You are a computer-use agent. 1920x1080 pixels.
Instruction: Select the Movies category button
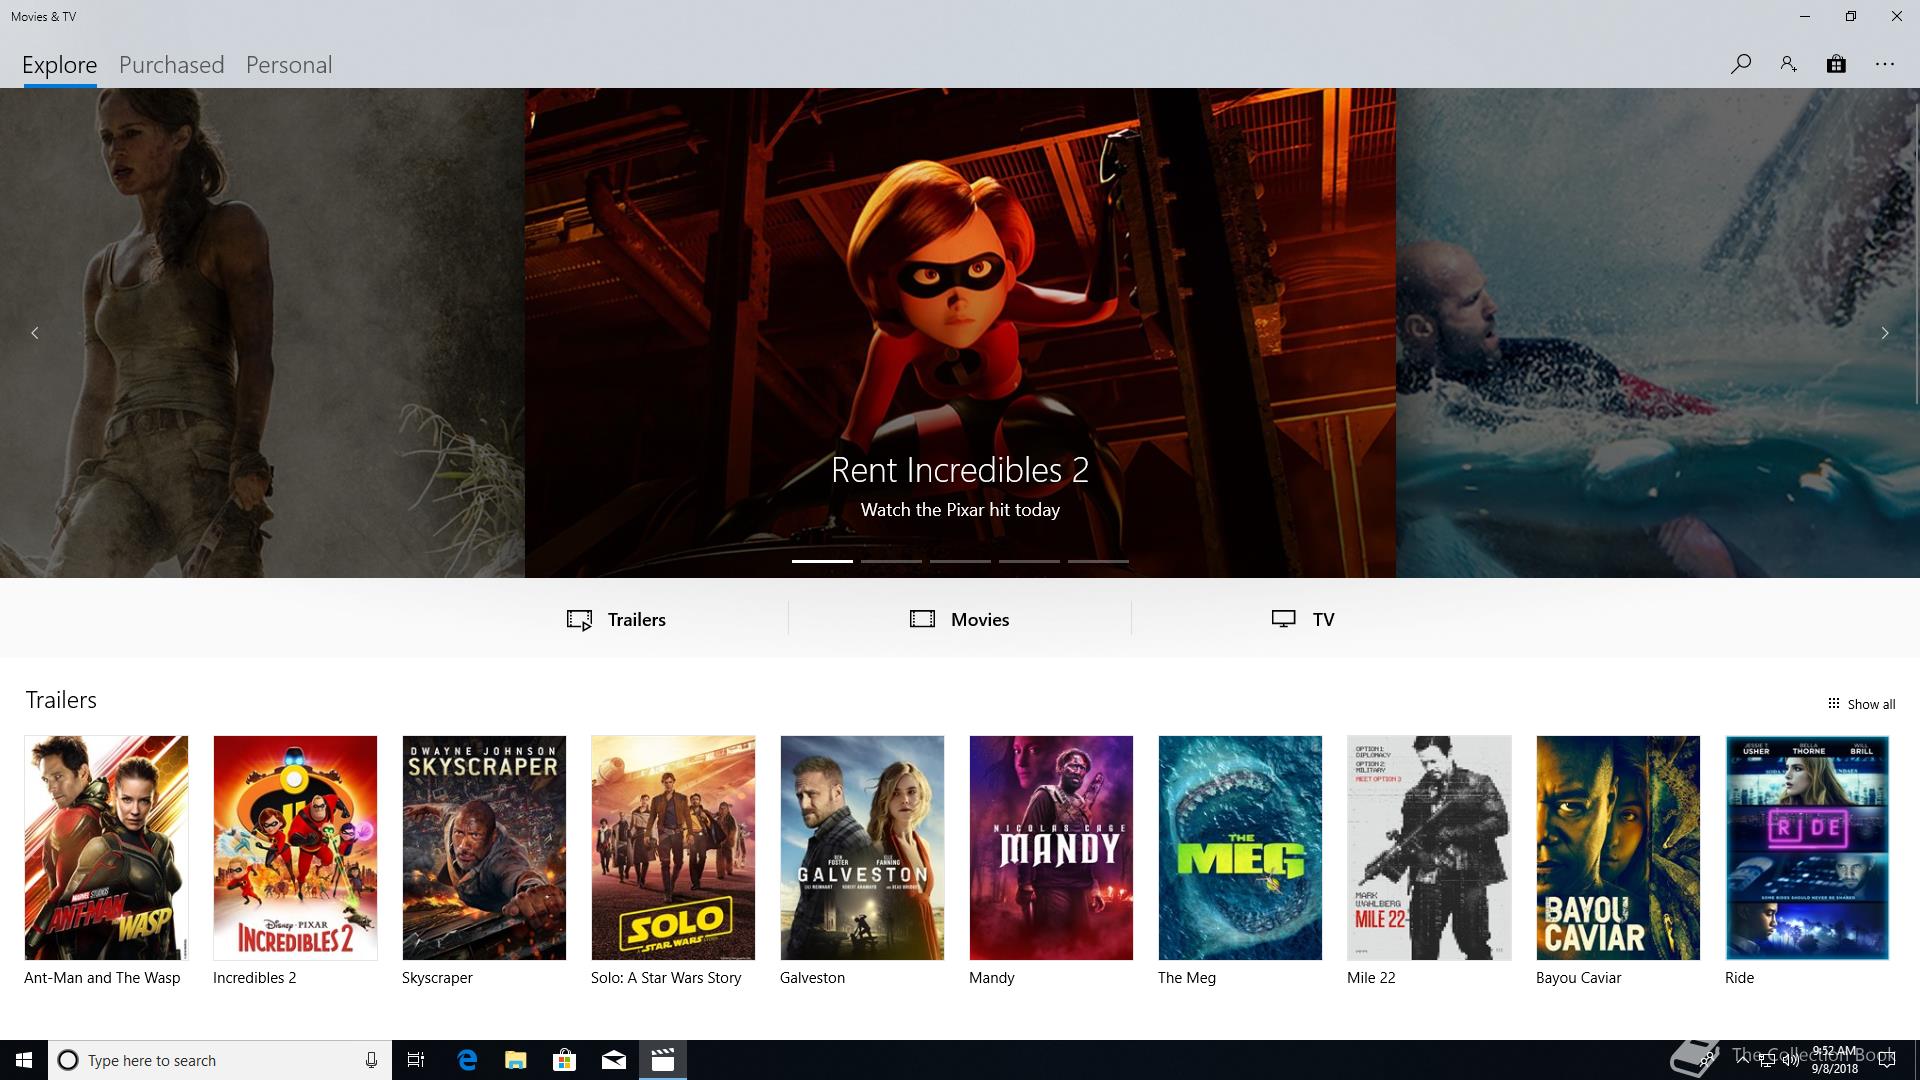pos(960,619)
